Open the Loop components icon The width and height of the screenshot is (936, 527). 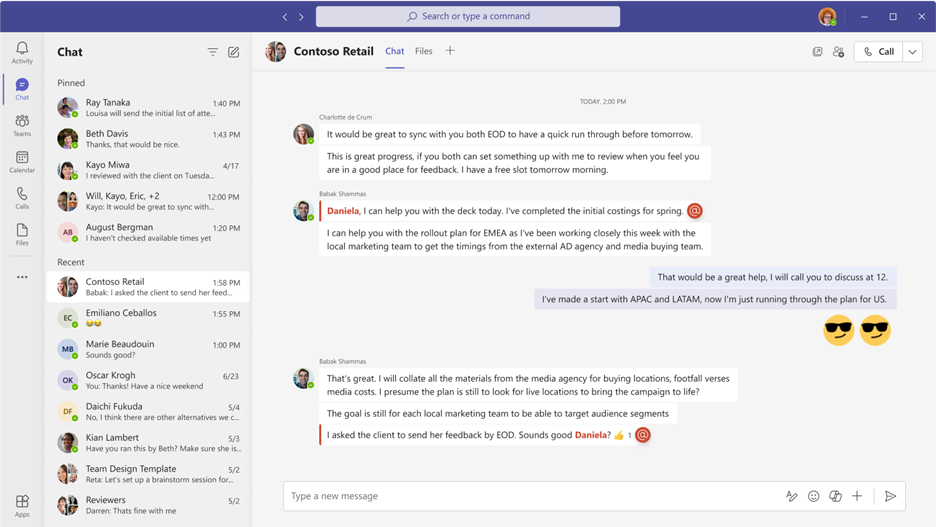point(835,496)
